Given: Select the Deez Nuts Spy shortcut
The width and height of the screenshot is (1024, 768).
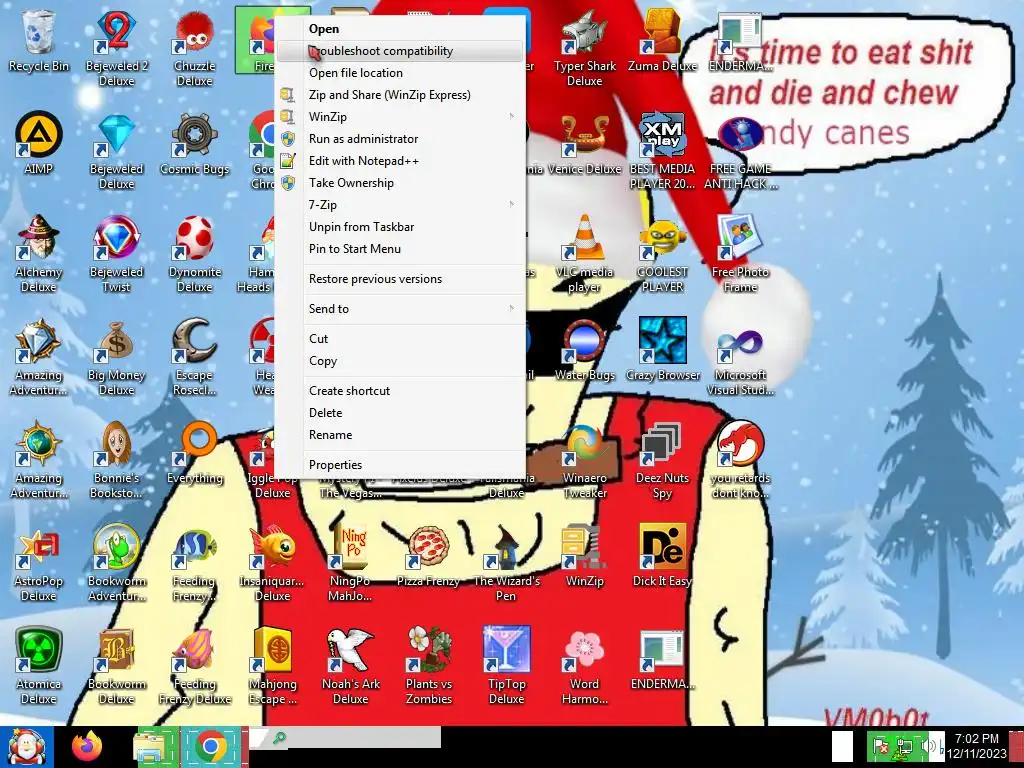Looking at the screenshot, I should coord(662,460).
